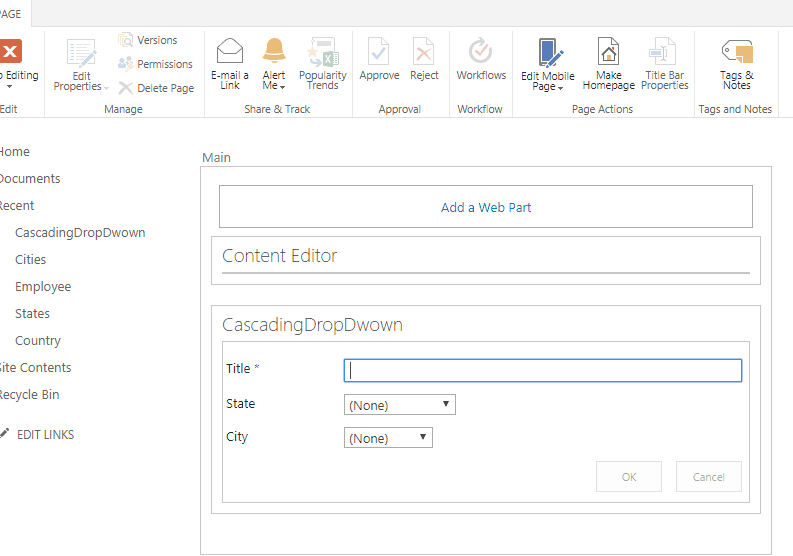This screenshot has width=793, height=556.
Task: Click the Recent heading in navigation
Action: [x=17, y=206]
